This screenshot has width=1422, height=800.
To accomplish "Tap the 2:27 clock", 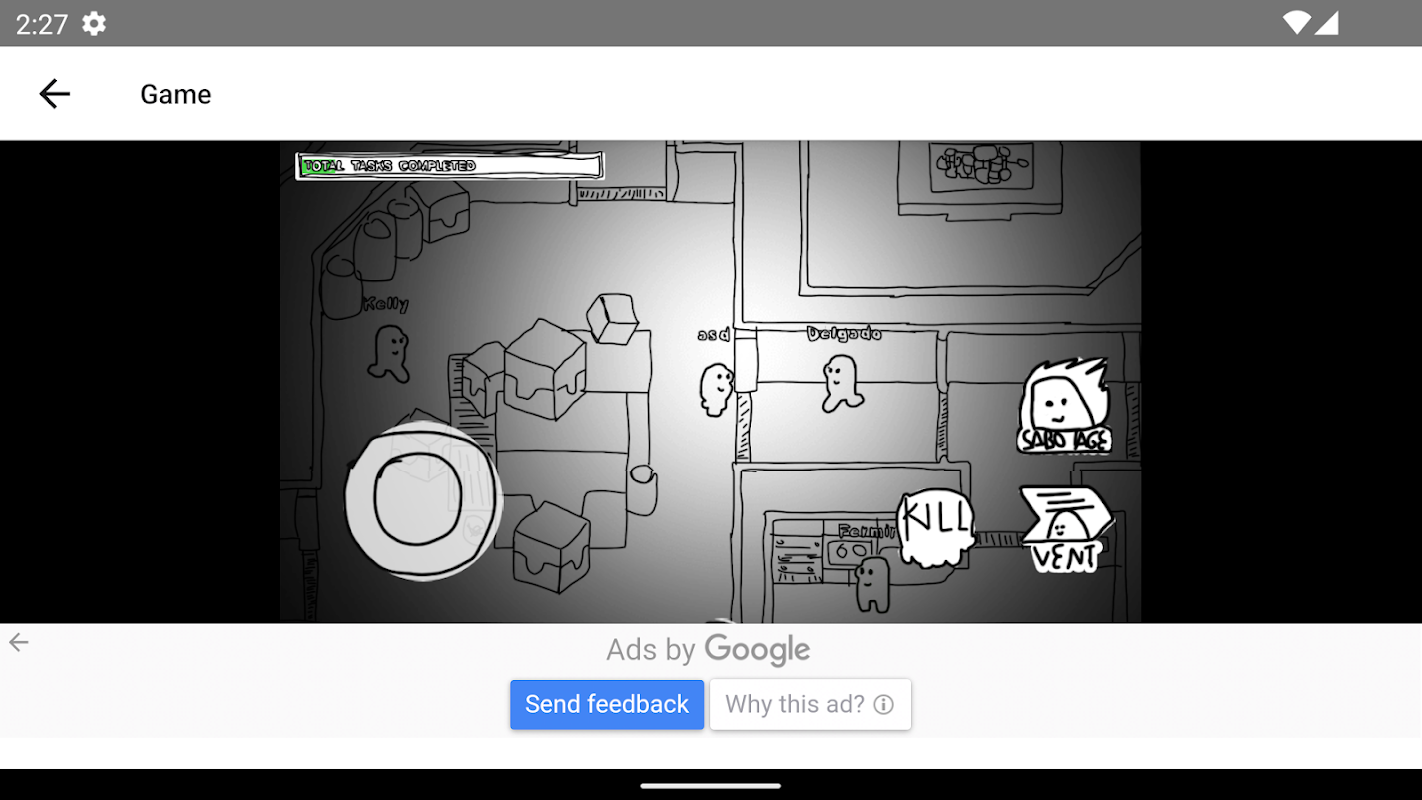I will coord(42,24).
